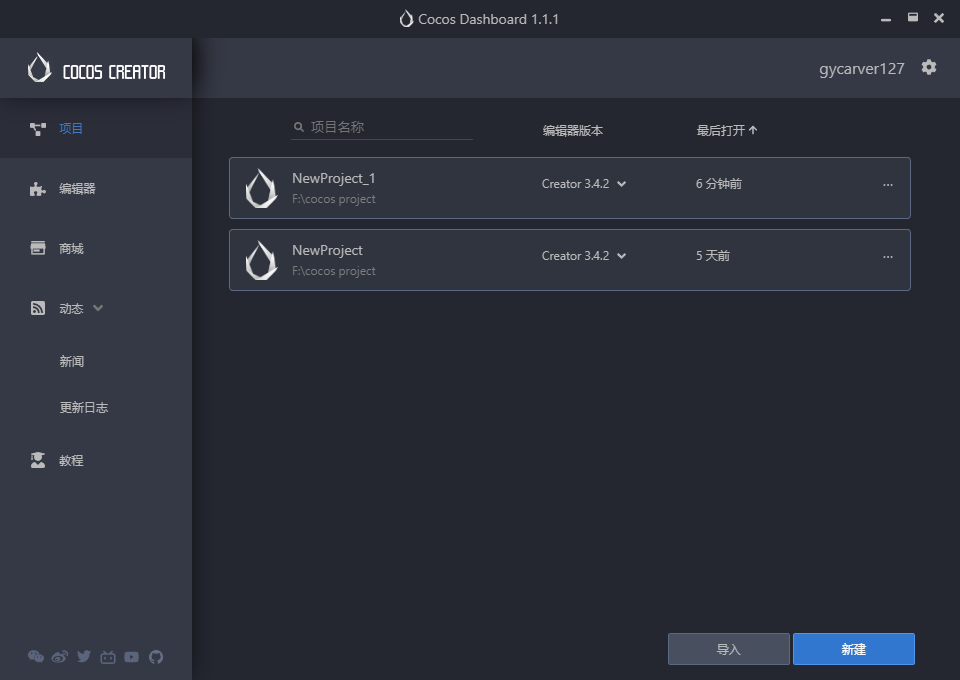Select the 项目 tab in sidebar
Screen dimensions: 960x680
coord(96,129)
